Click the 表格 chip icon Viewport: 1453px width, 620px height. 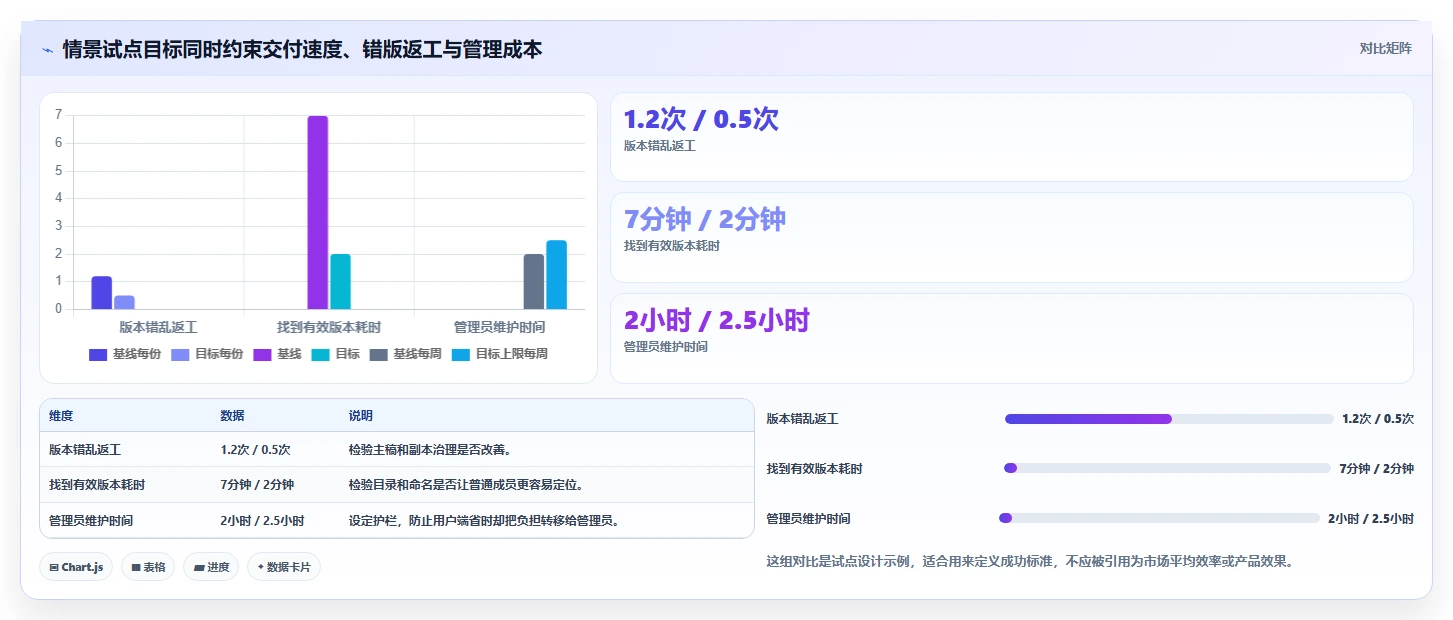(136, 567)
